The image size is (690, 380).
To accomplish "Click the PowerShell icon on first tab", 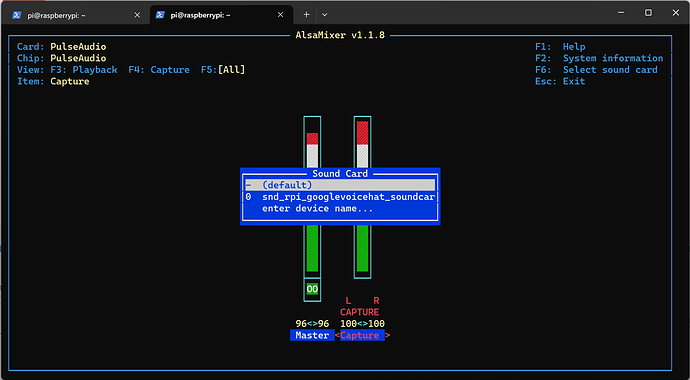I will pos(17,15).
